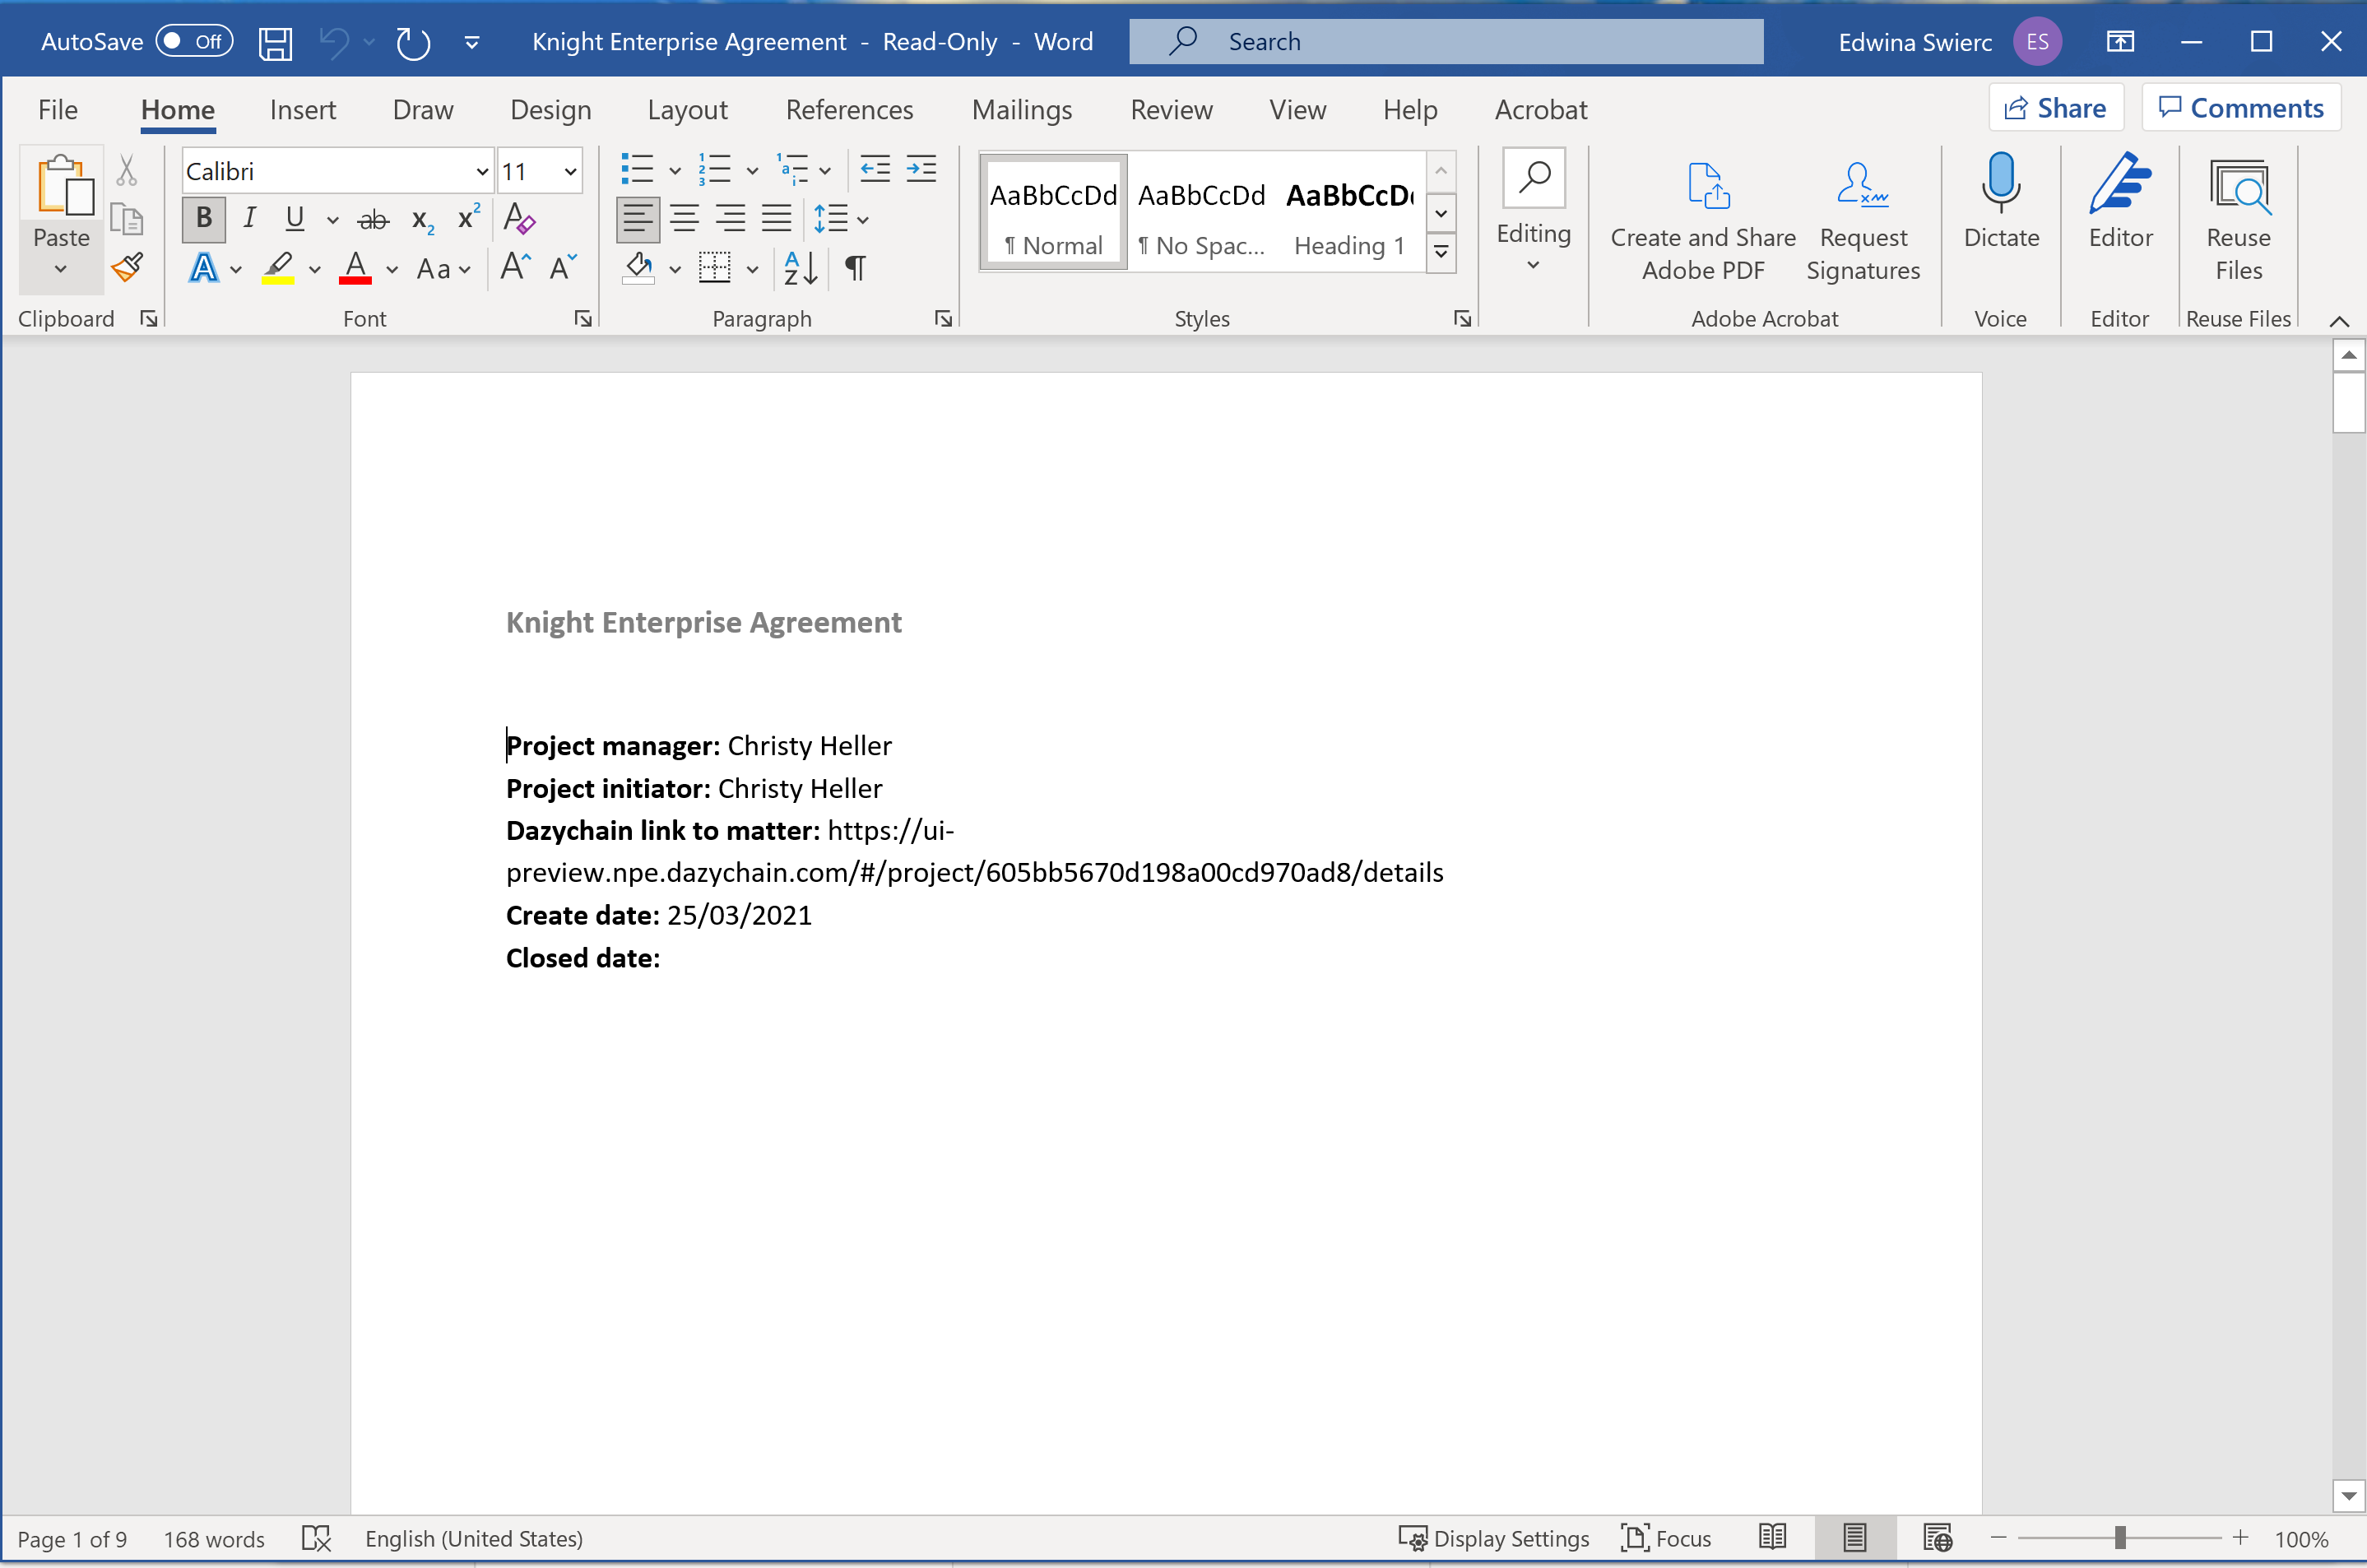Viewport: 2367px width, 1568px height.
Task: Apply Heading 1 style
Action: tap(1349, 213)
